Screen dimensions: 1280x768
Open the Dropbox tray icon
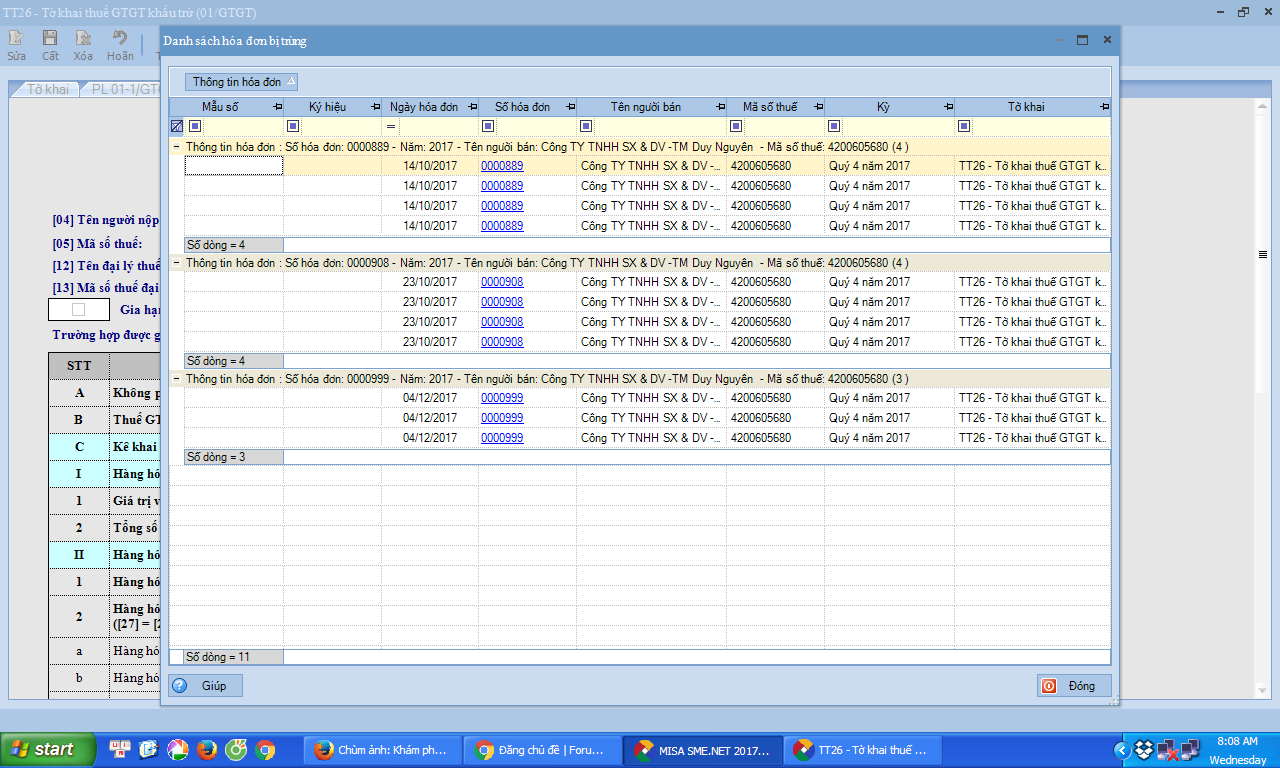tap(1144, 748)
